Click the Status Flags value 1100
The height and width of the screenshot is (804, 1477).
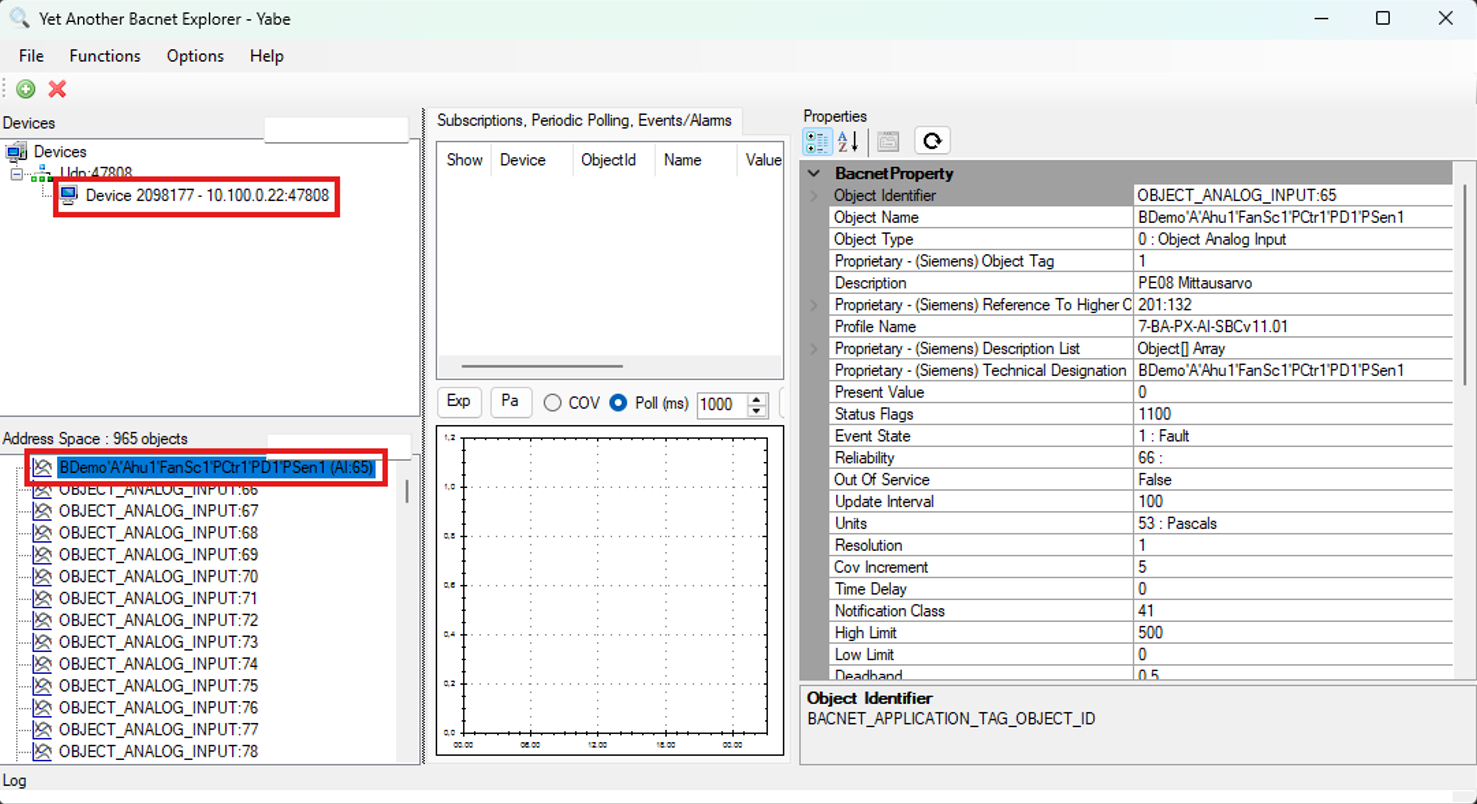coord(1154,414)
